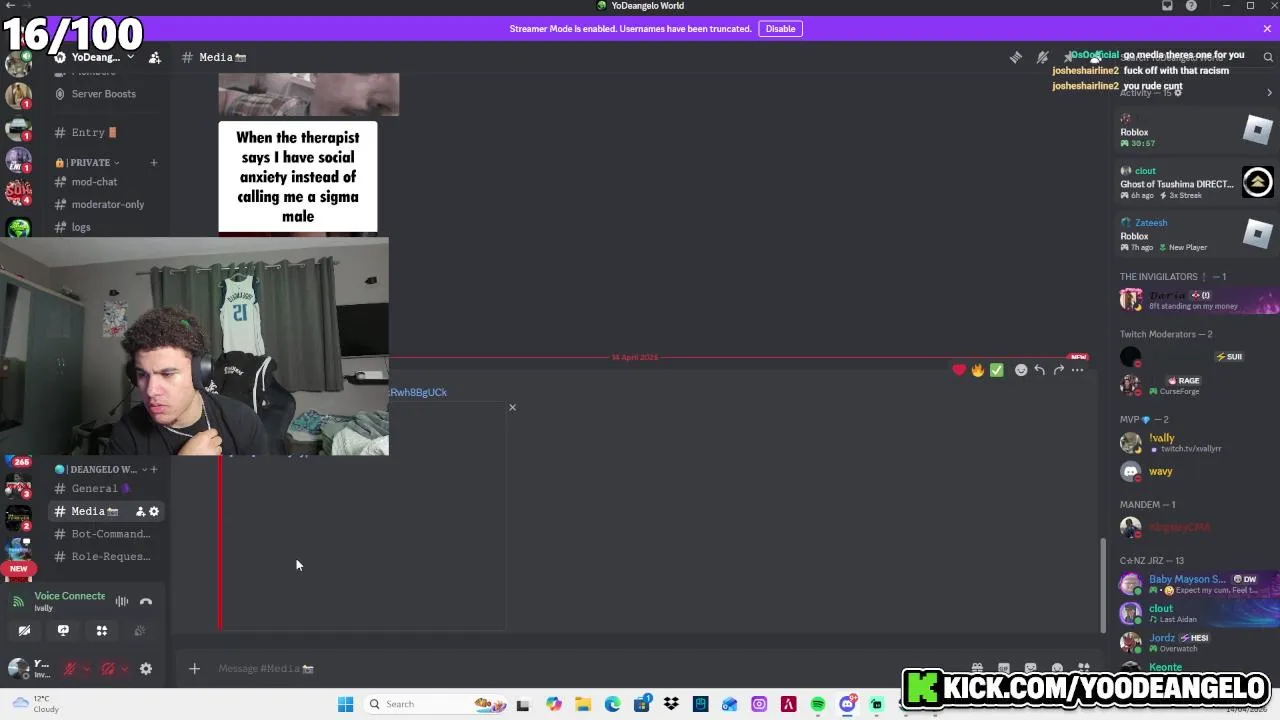Screen dimensions: 1280x720
Task: Reply to the hovered message
Action: pos(1040,370)
